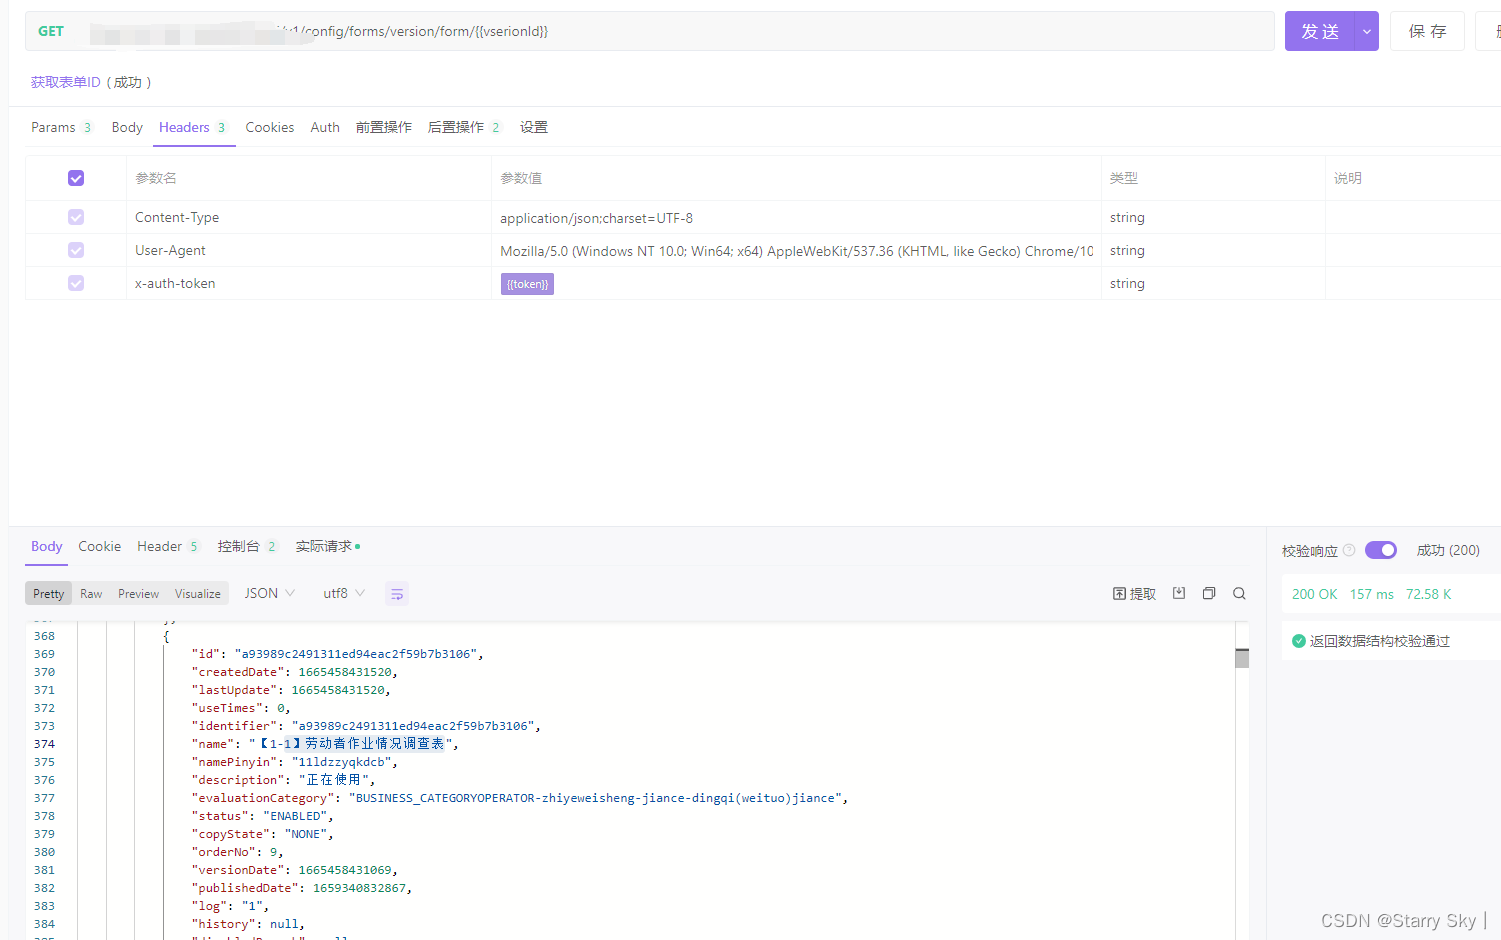Screen dimensions: 1501x940
Task: Open the utf8 encoding dropdown
Action: point(342,593)
